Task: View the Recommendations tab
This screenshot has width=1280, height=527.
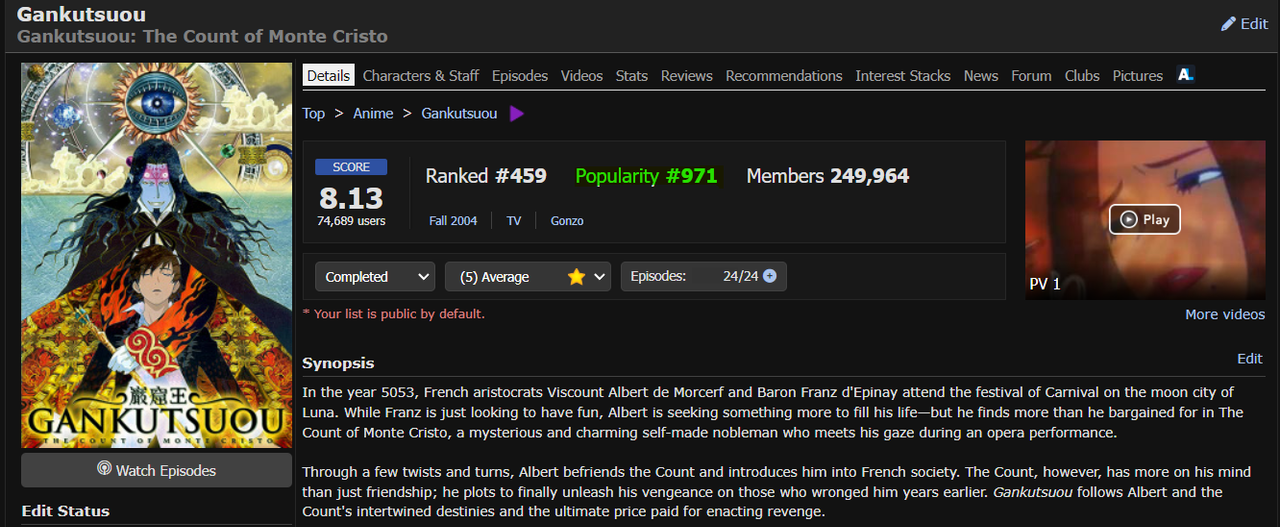Action: 784,76
